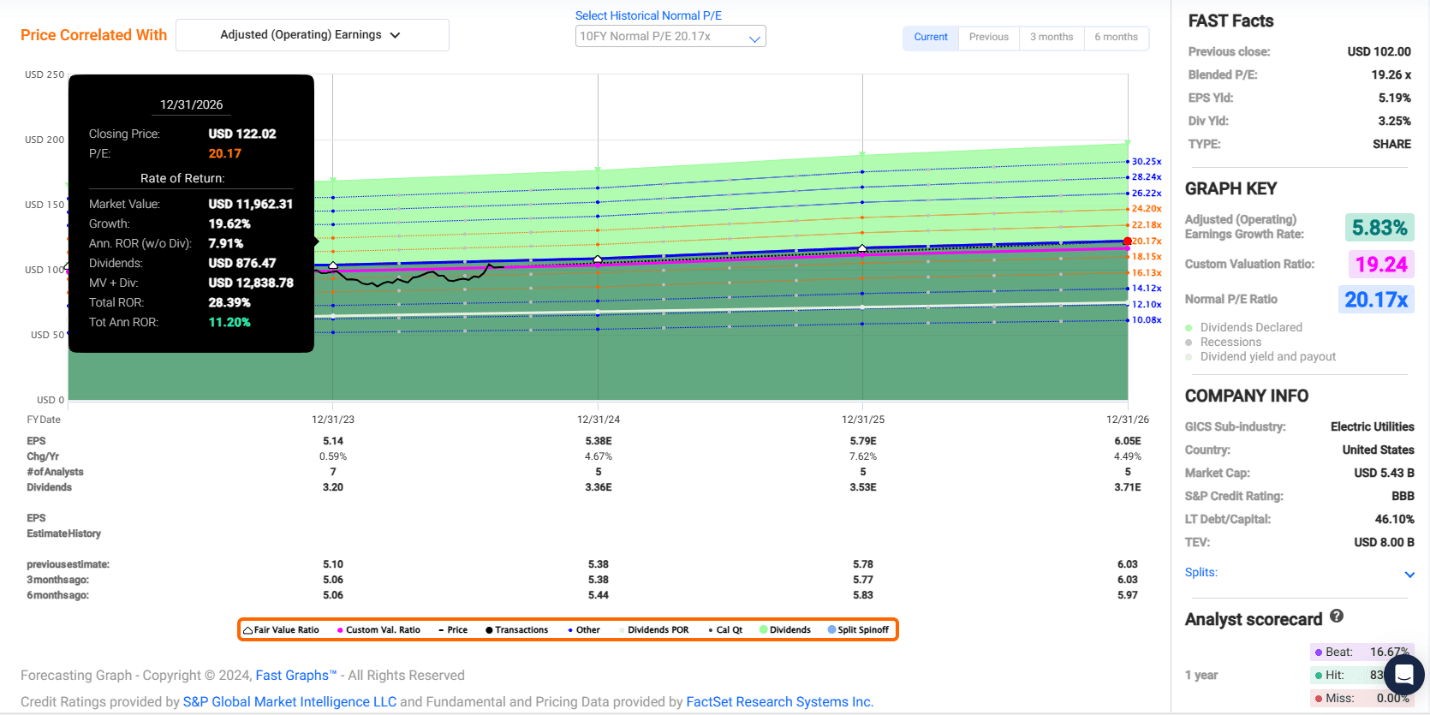
Task: Toggle Dividends Declared in the graph key
Action: pyautogui.click(x=1250, y=327)
